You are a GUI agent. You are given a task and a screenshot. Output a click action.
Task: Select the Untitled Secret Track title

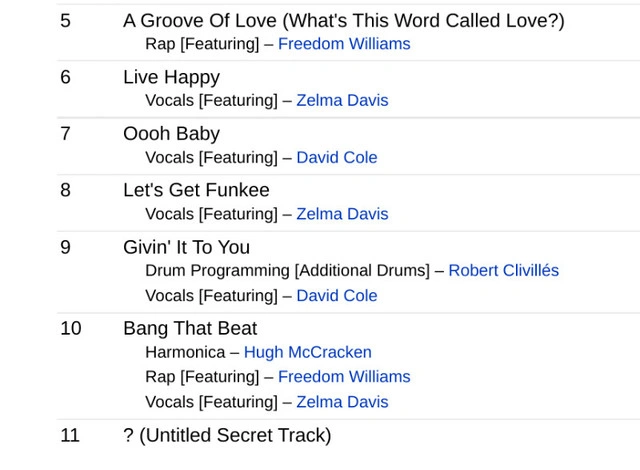[227, 435]
